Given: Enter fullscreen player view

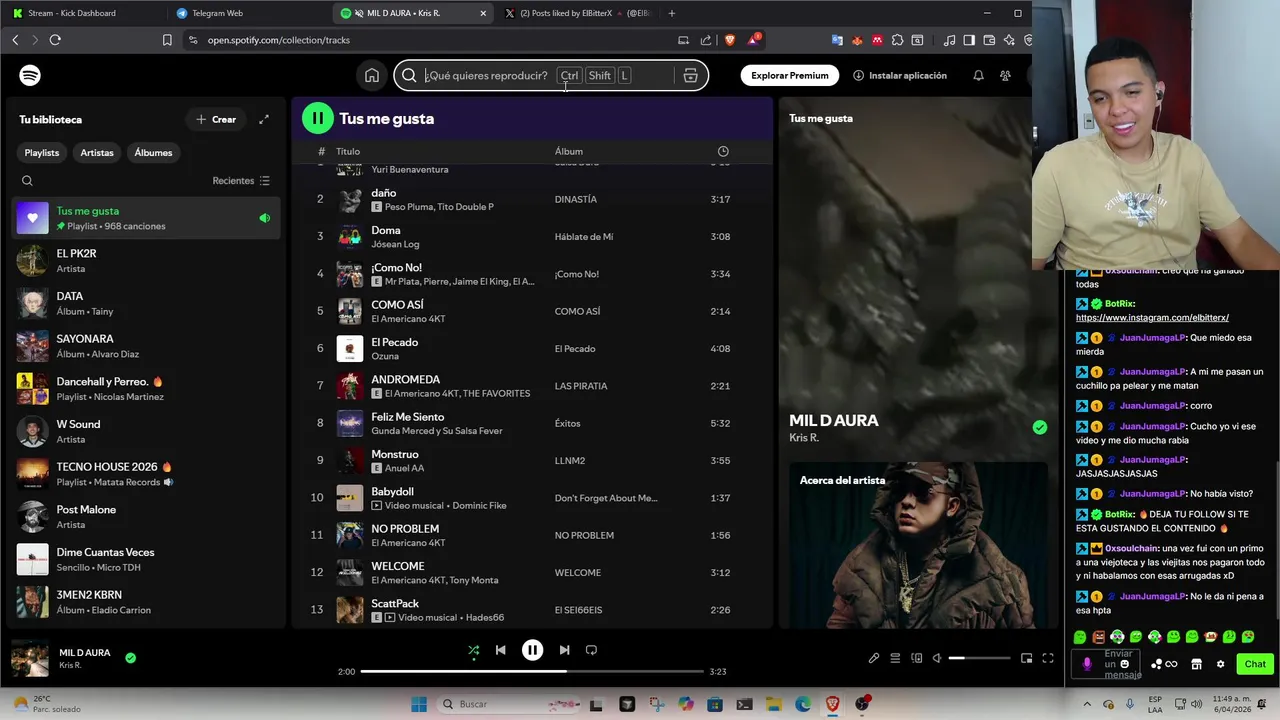Looking at the screenshot, I should tap(1048, 658).
